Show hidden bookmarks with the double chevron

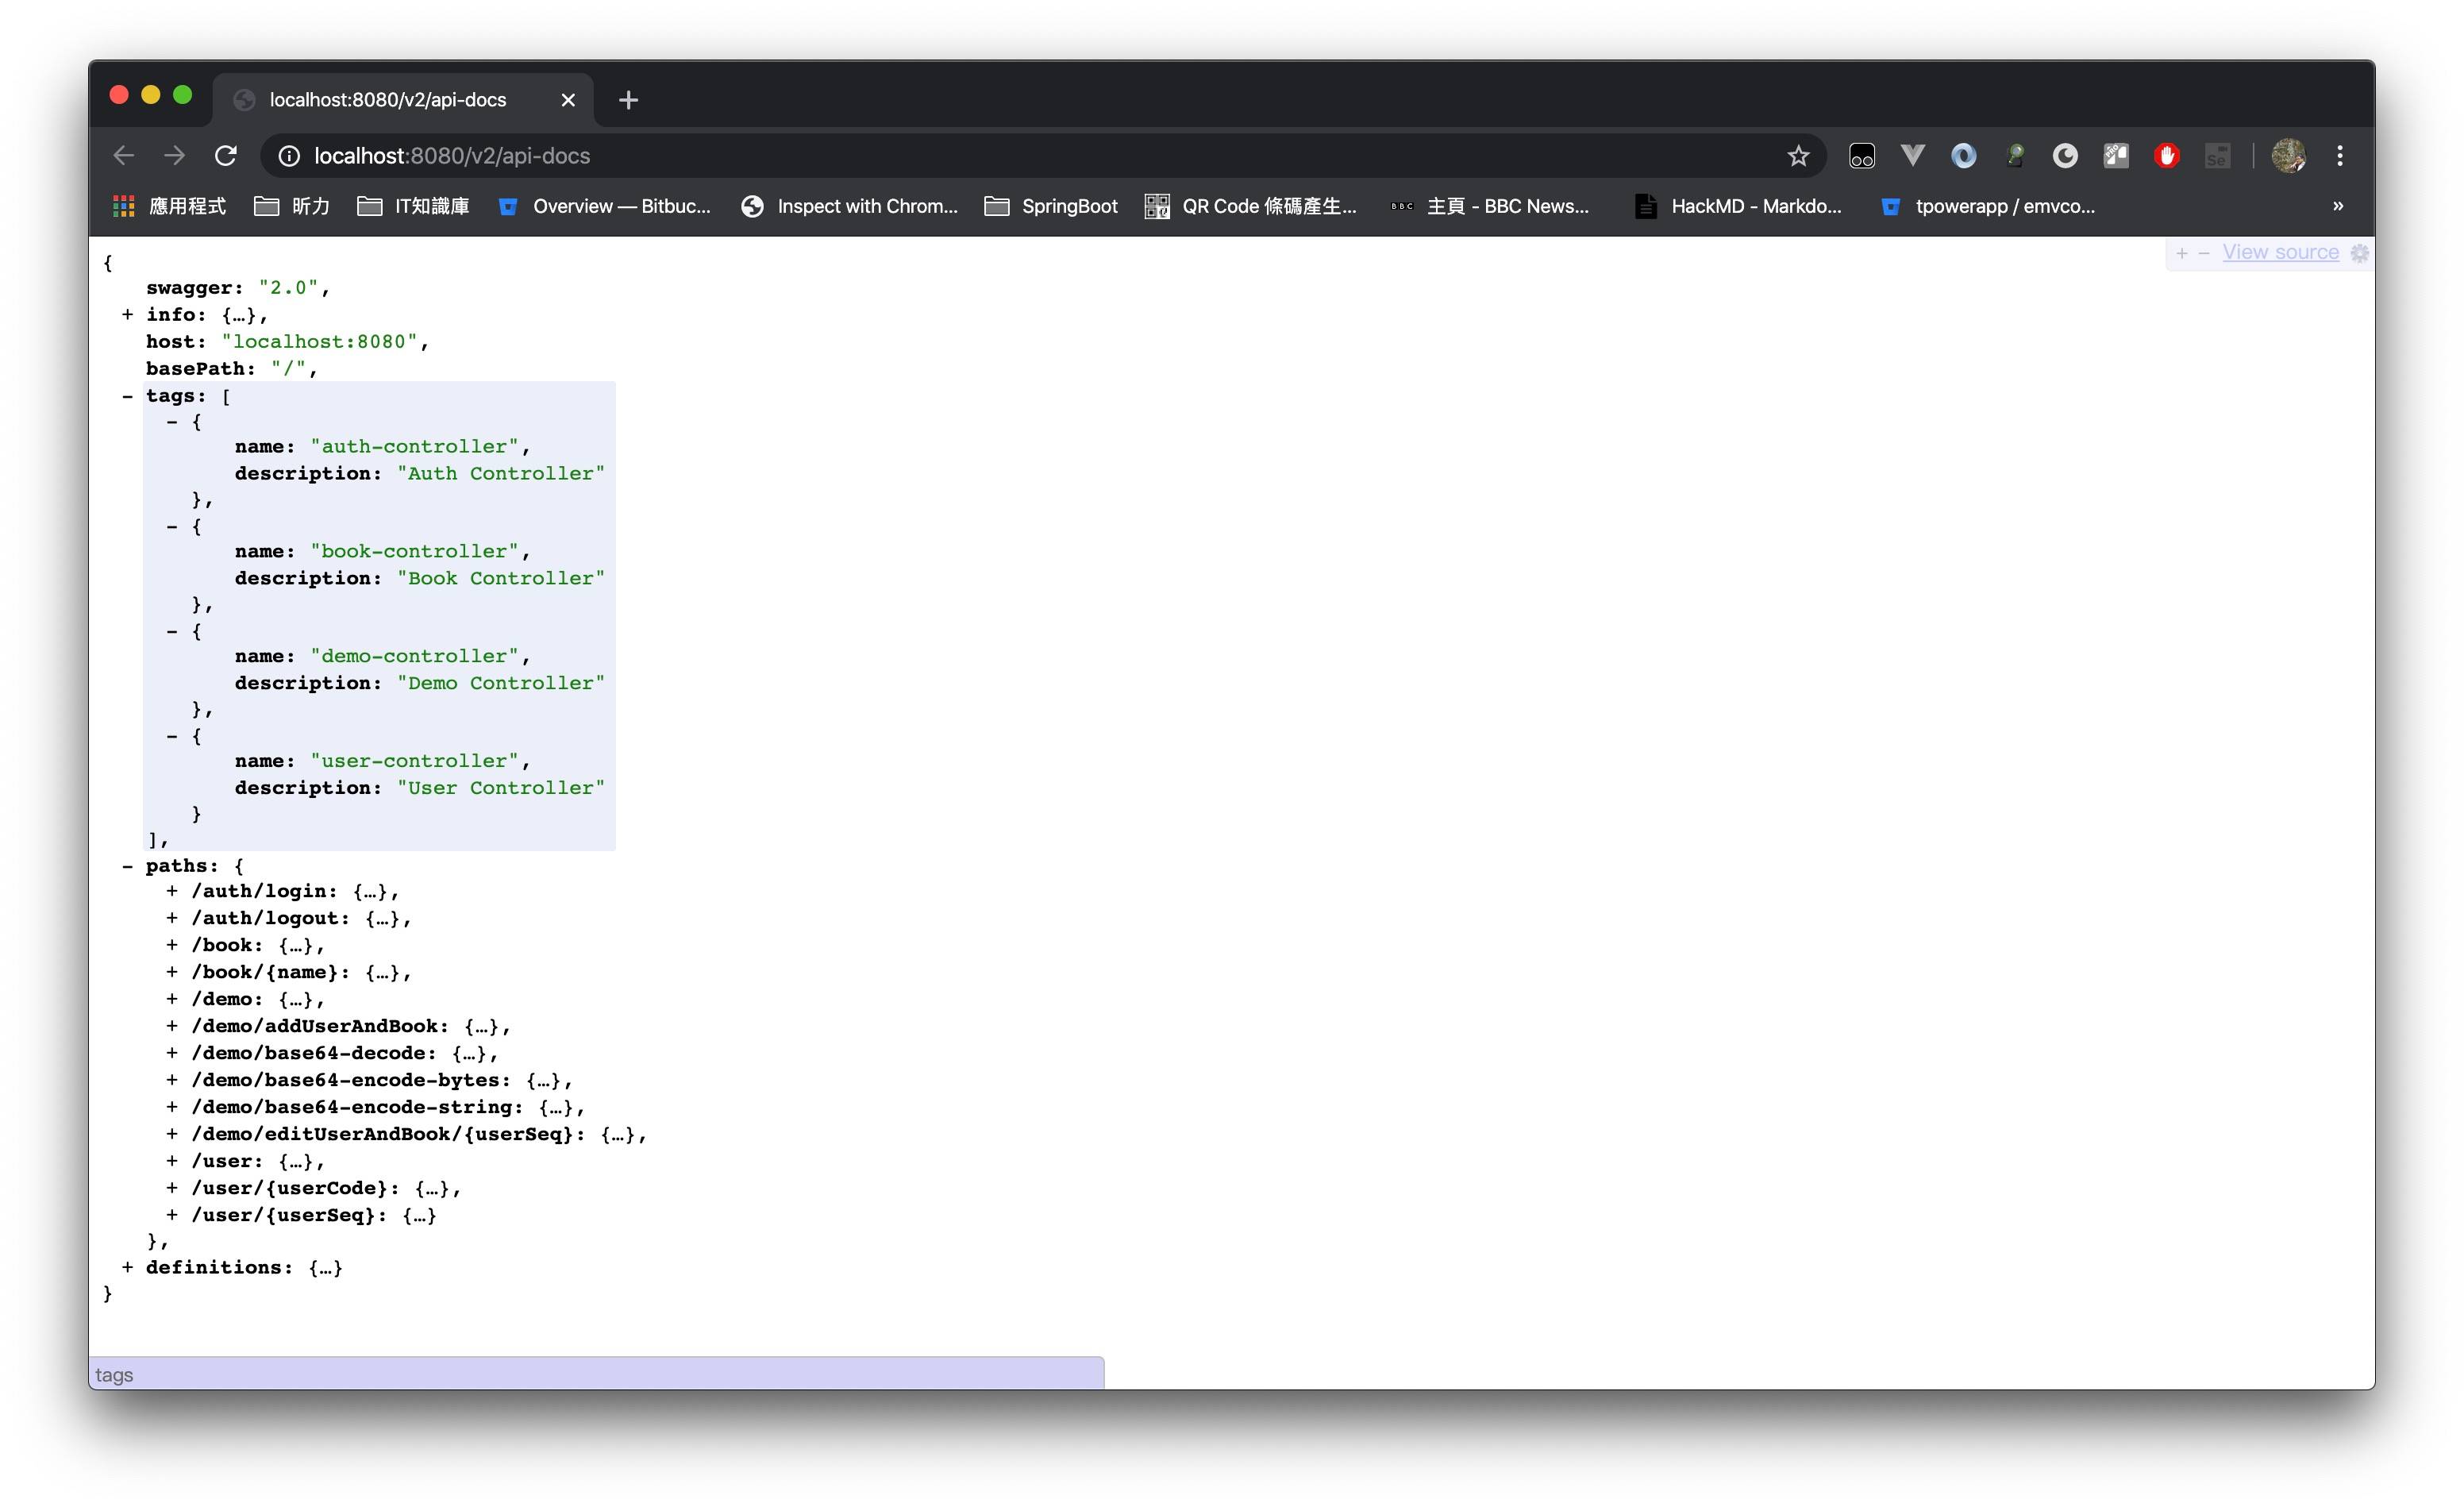(2338, 206)
